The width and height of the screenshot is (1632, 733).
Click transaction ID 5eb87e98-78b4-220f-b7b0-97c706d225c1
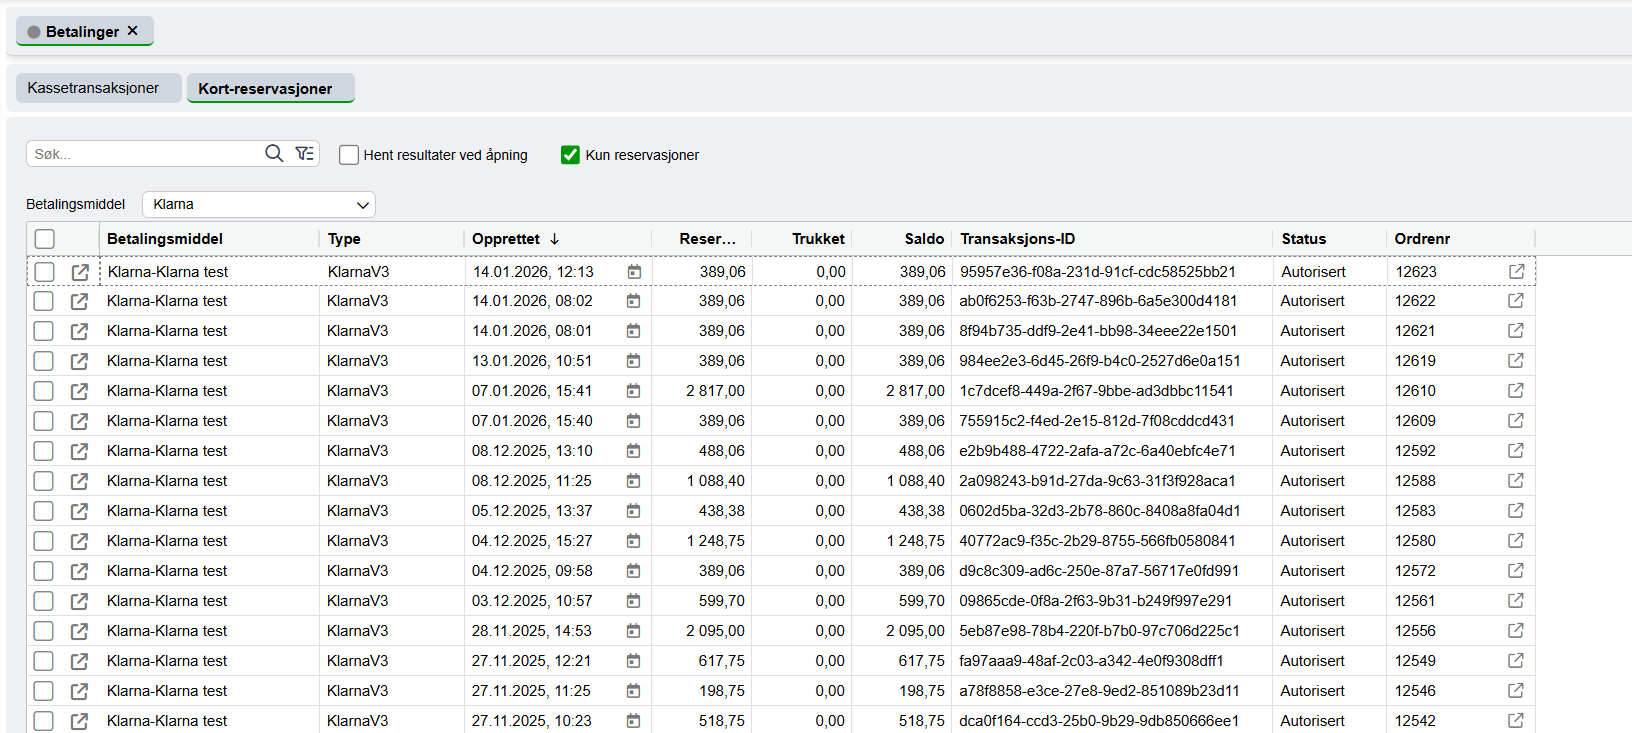[1099, 631]
